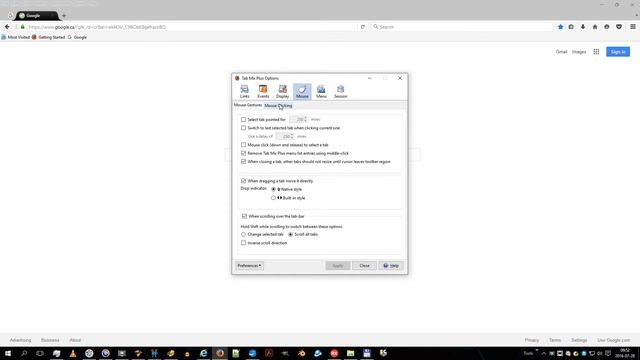Open Privacy footer link

click(x=532, y=340)
